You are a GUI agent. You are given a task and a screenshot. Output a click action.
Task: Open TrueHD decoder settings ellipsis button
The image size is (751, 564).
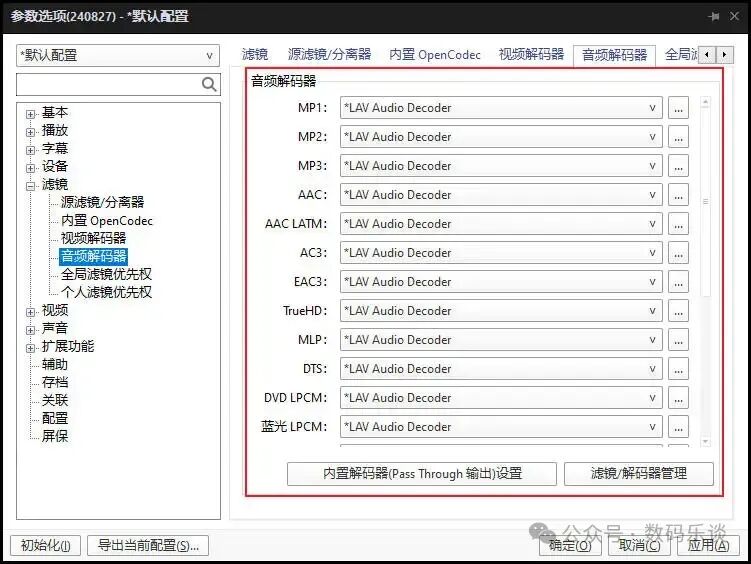[678, 311]
